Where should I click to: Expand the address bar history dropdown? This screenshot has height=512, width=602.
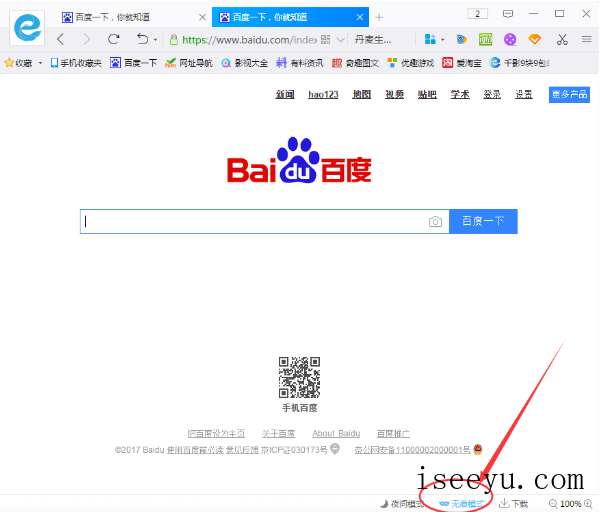340,40
